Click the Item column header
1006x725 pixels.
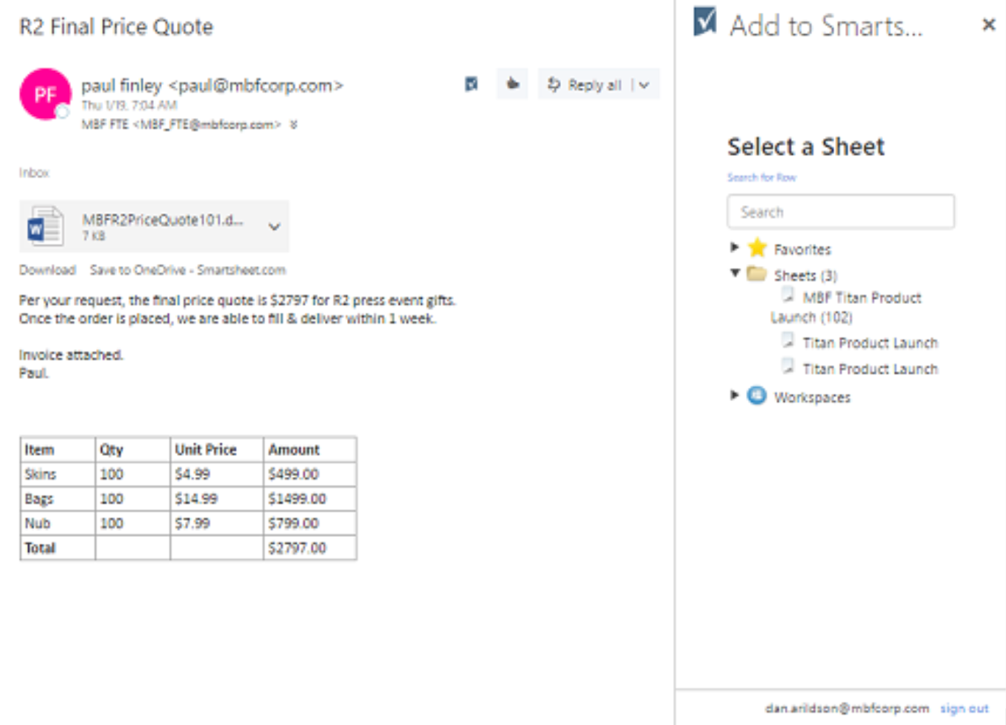pos(58,450)
